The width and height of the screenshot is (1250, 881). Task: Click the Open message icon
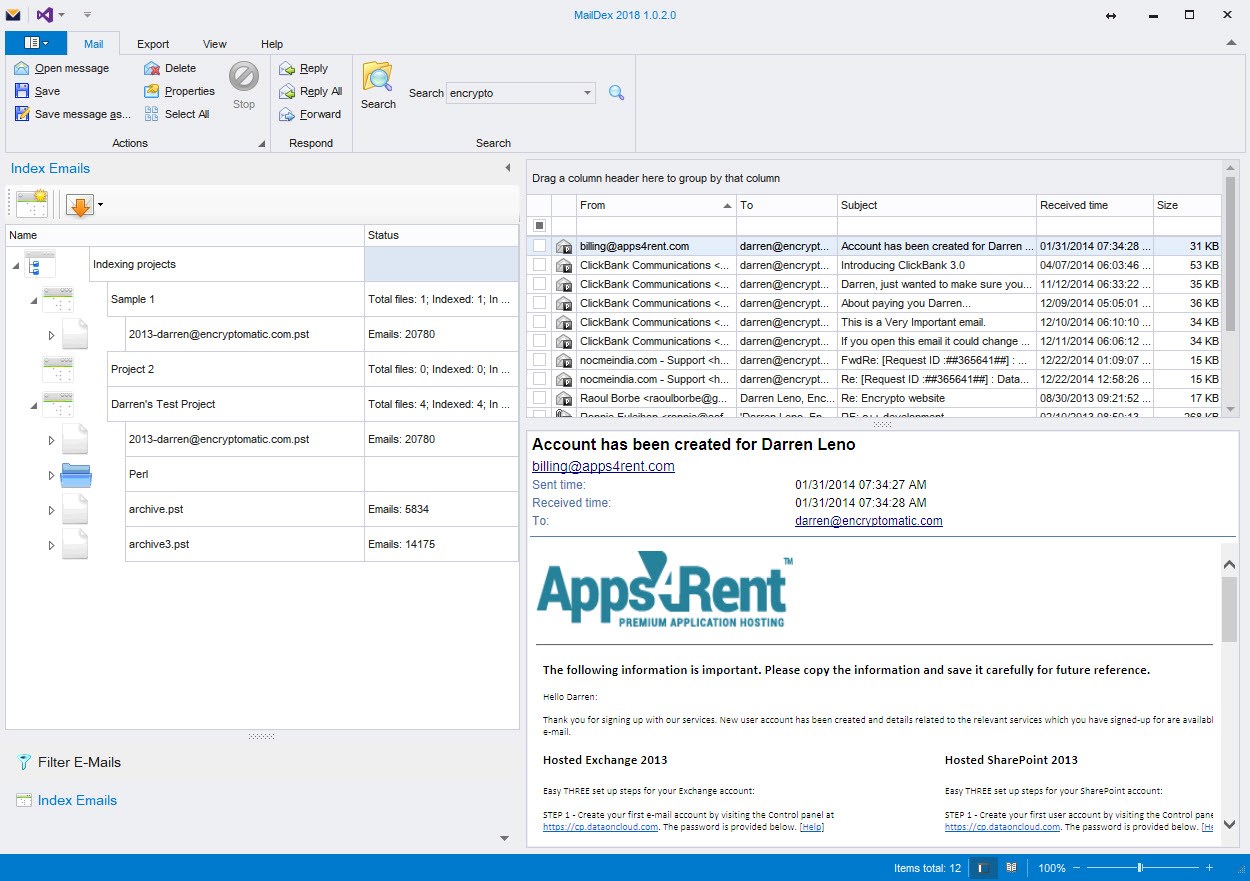coord(22,68)
